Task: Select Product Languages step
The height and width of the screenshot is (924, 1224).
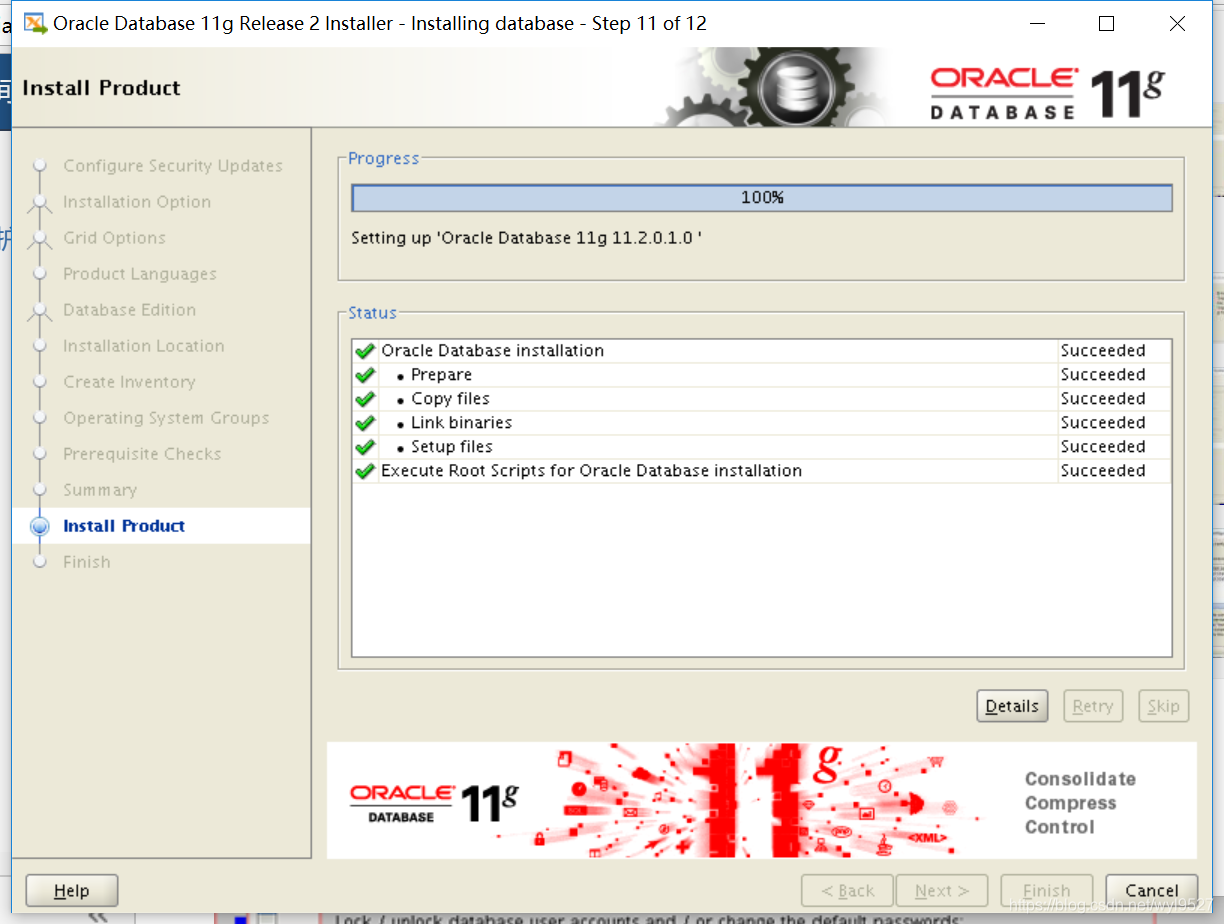Action: [140, 274]
